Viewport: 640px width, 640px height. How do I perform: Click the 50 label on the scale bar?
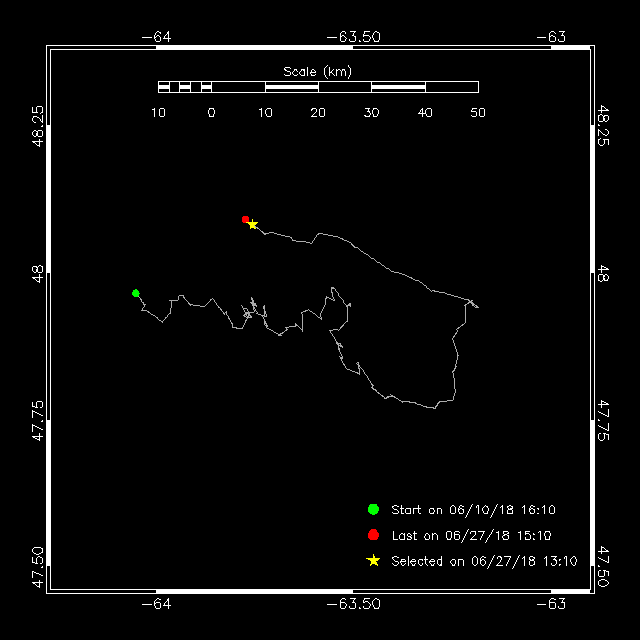click(x=478, y=113)
